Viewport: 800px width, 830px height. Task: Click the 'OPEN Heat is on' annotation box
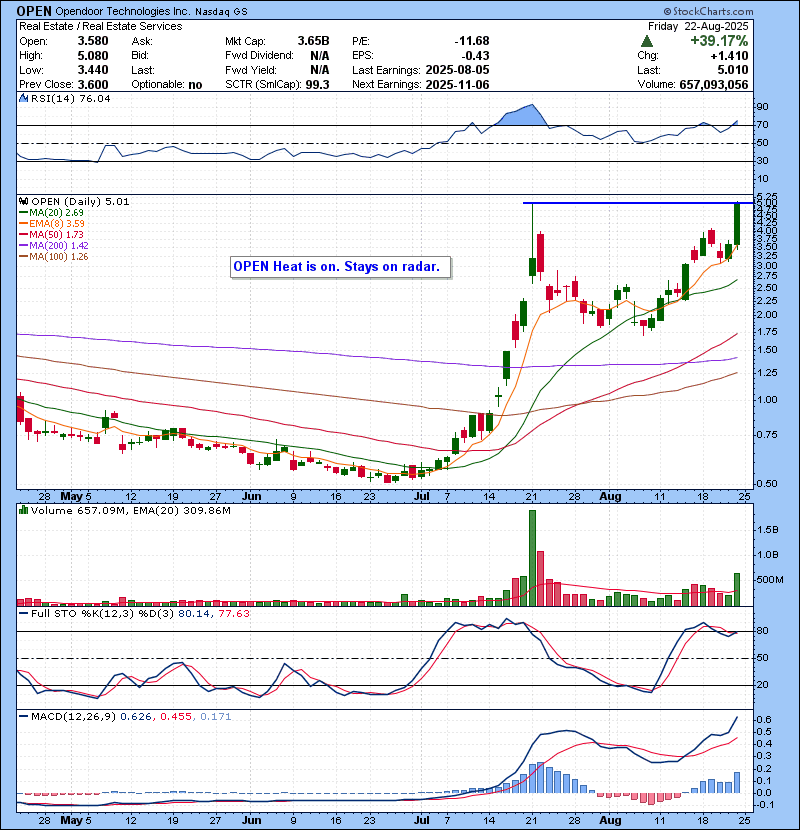click(341, 267)
